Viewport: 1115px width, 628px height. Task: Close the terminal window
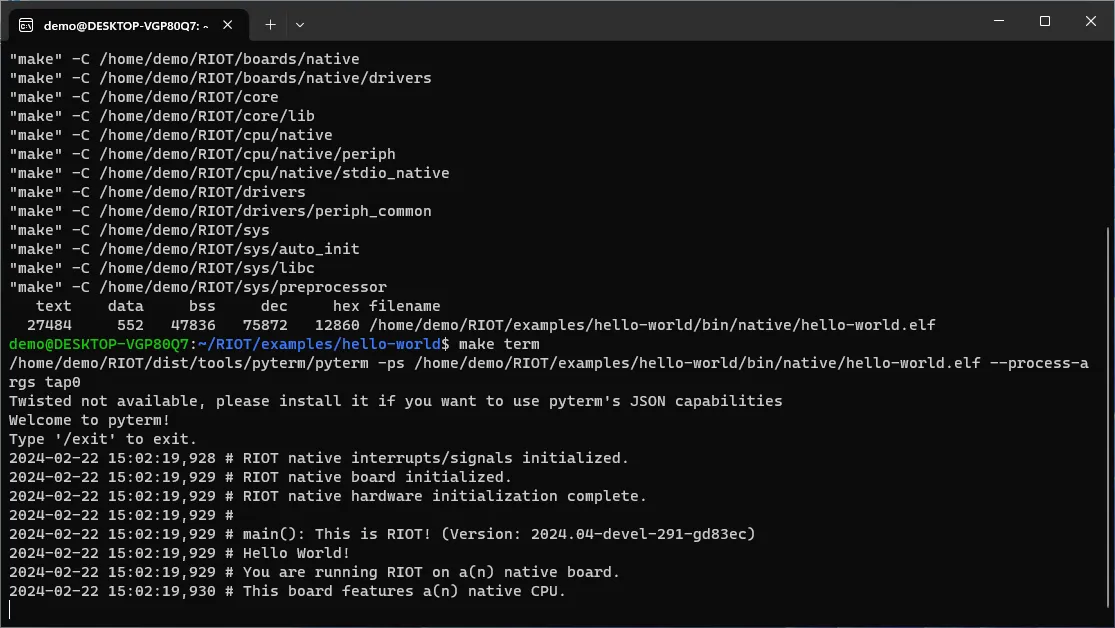point(1090,20)
